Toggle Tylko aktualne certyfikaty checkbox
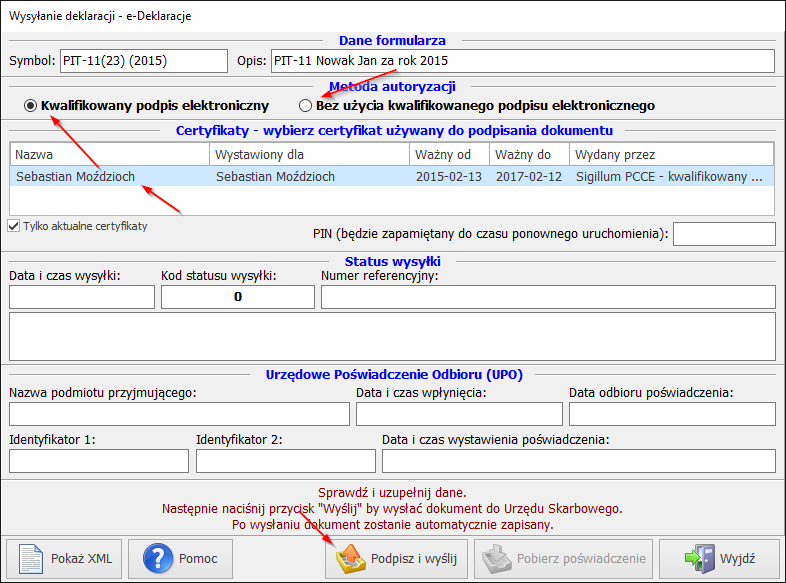Viewport: 786px width, 583px height. 13,226
